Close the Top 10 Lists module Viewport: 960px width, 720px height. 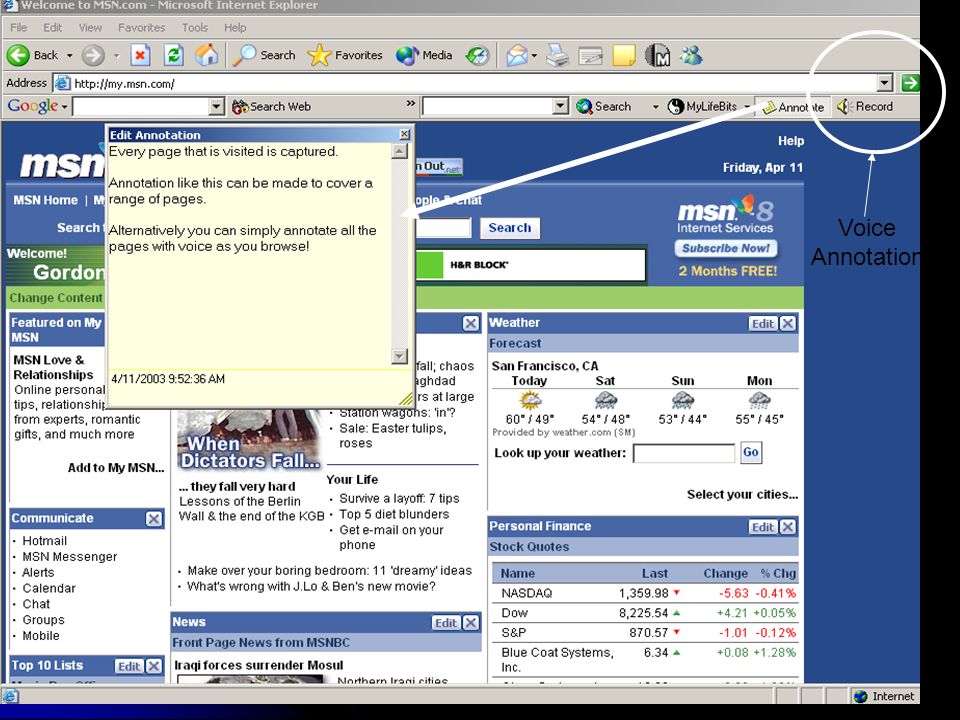154,666
